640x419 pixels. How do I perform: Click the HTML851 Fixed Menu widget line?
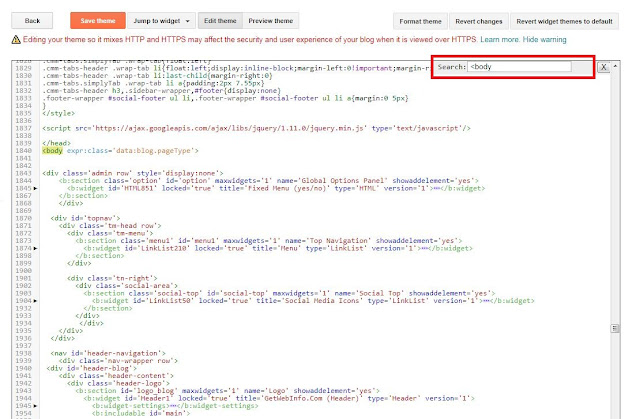click(x=276, y=188)
